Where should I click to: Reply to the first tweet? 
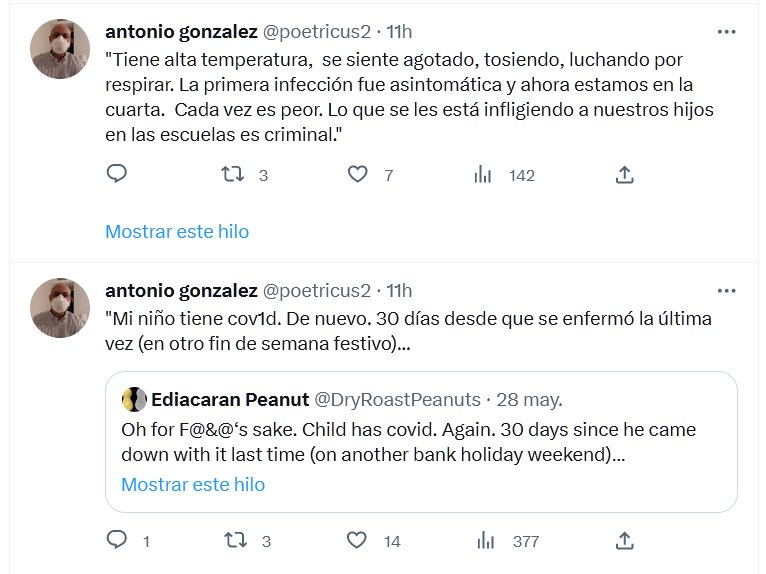pyautogui.click(x=116, y=175)
